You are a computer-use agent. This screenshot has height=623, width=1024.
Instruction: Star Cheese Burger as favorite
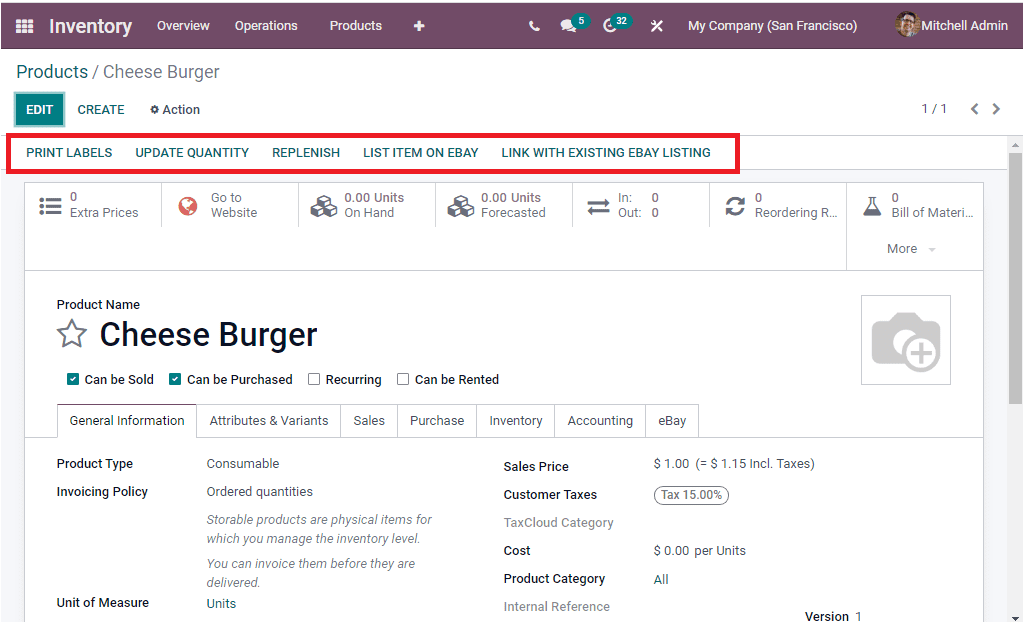click(x=71, y=333)
